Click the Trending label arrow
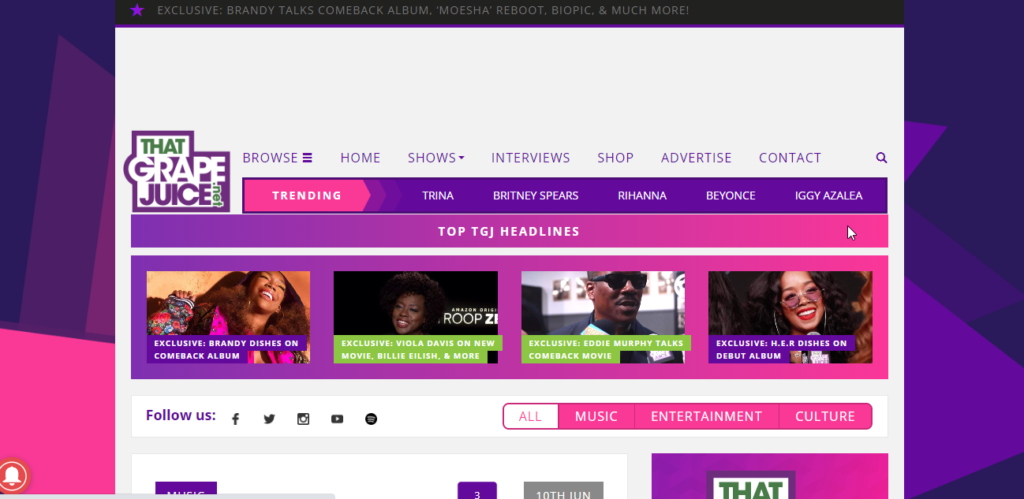This screenshot has width=1024, height=499. pos(307,195)
